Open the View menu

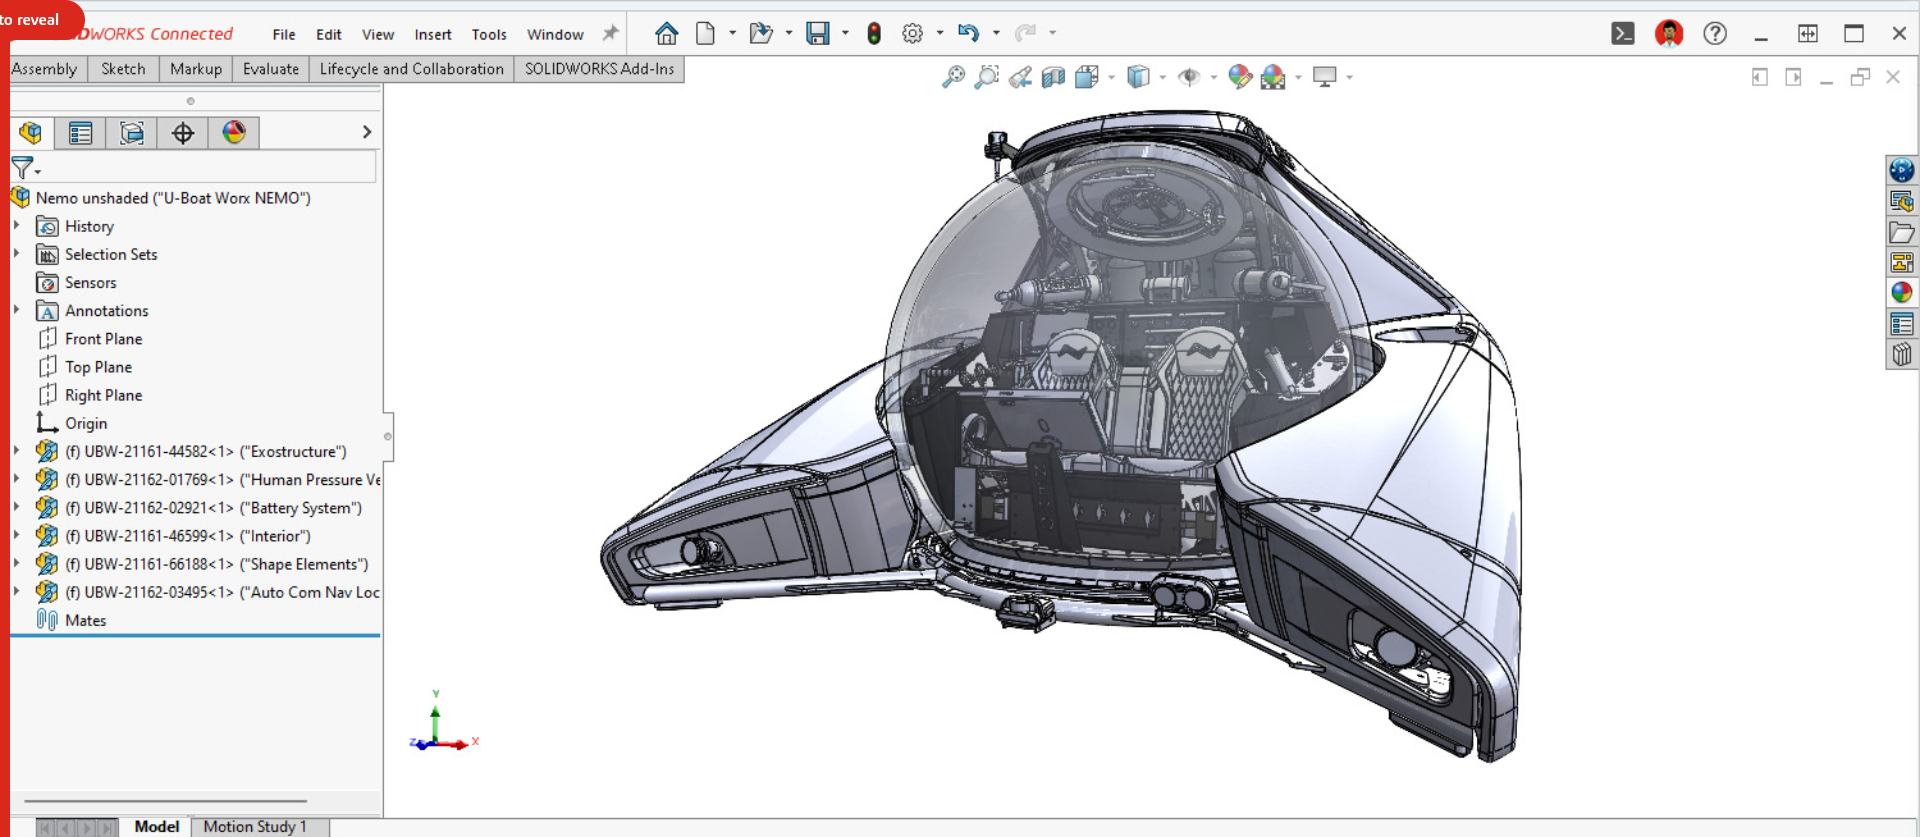tap(378, 34)
